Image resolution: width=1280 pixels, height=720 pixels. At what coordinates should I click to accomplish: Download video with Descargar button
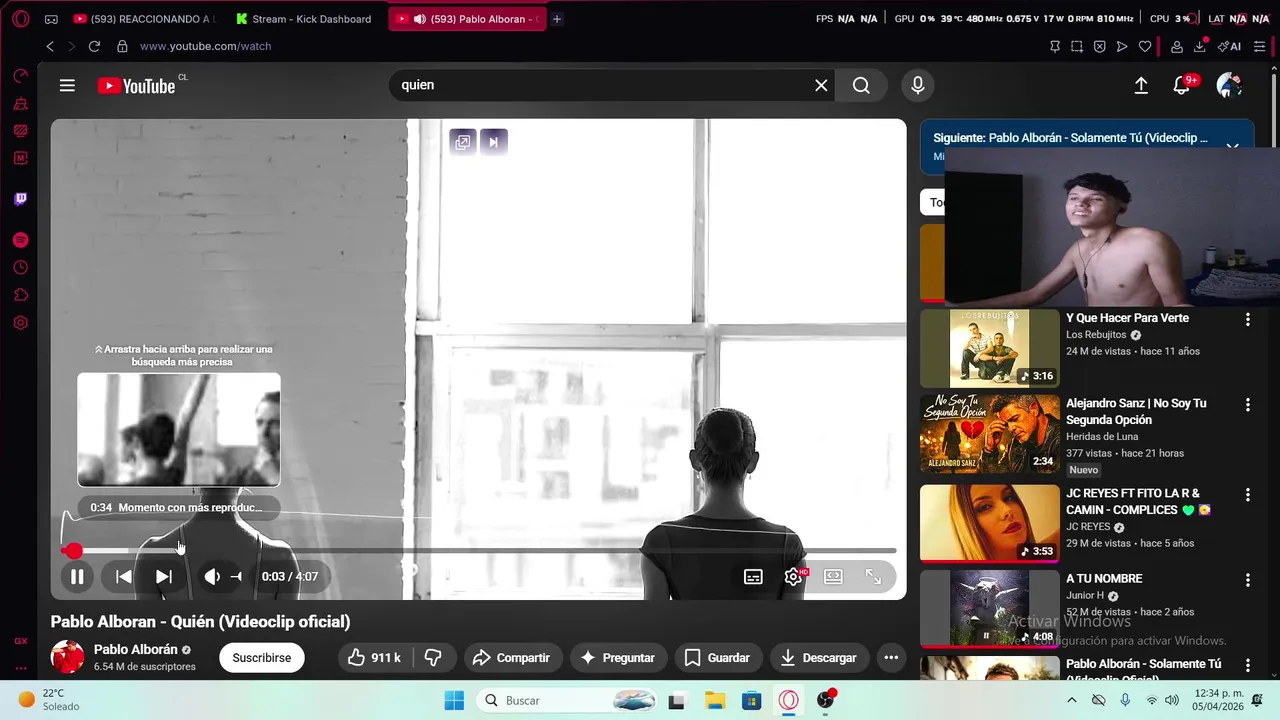[819, 657]
